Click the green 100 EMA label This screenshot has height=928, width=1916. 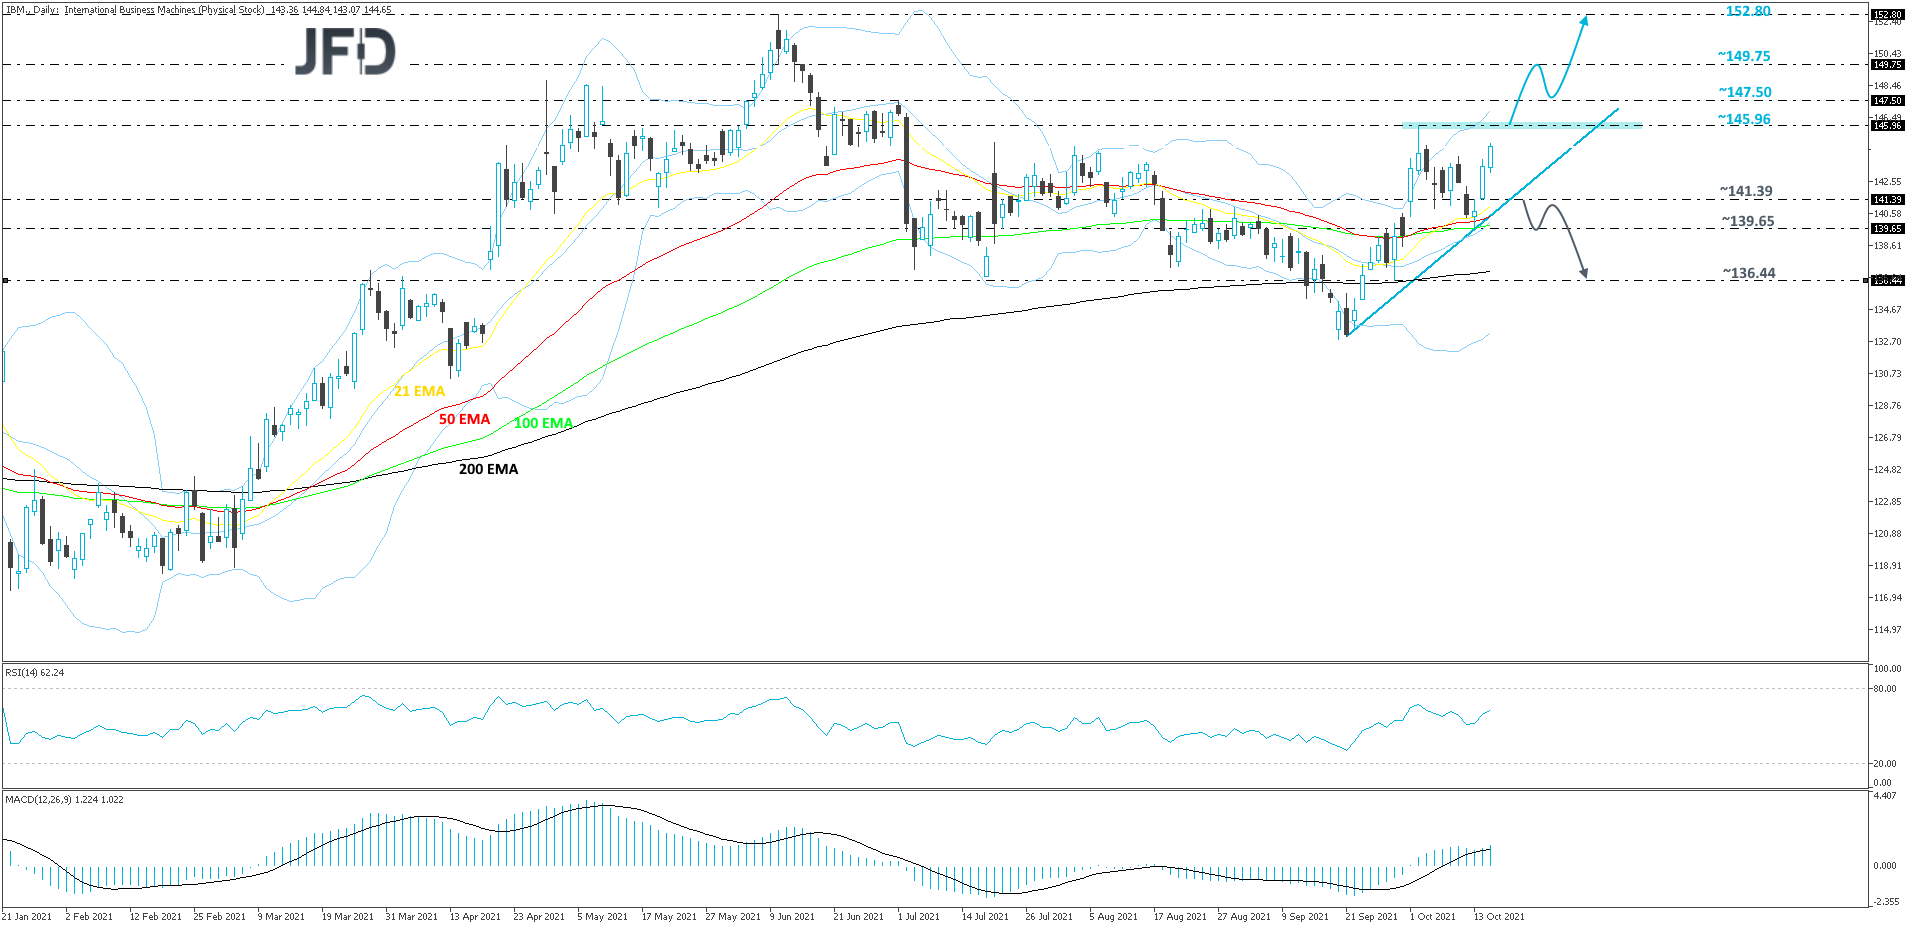pyautogui.click(x=543, y=423)
